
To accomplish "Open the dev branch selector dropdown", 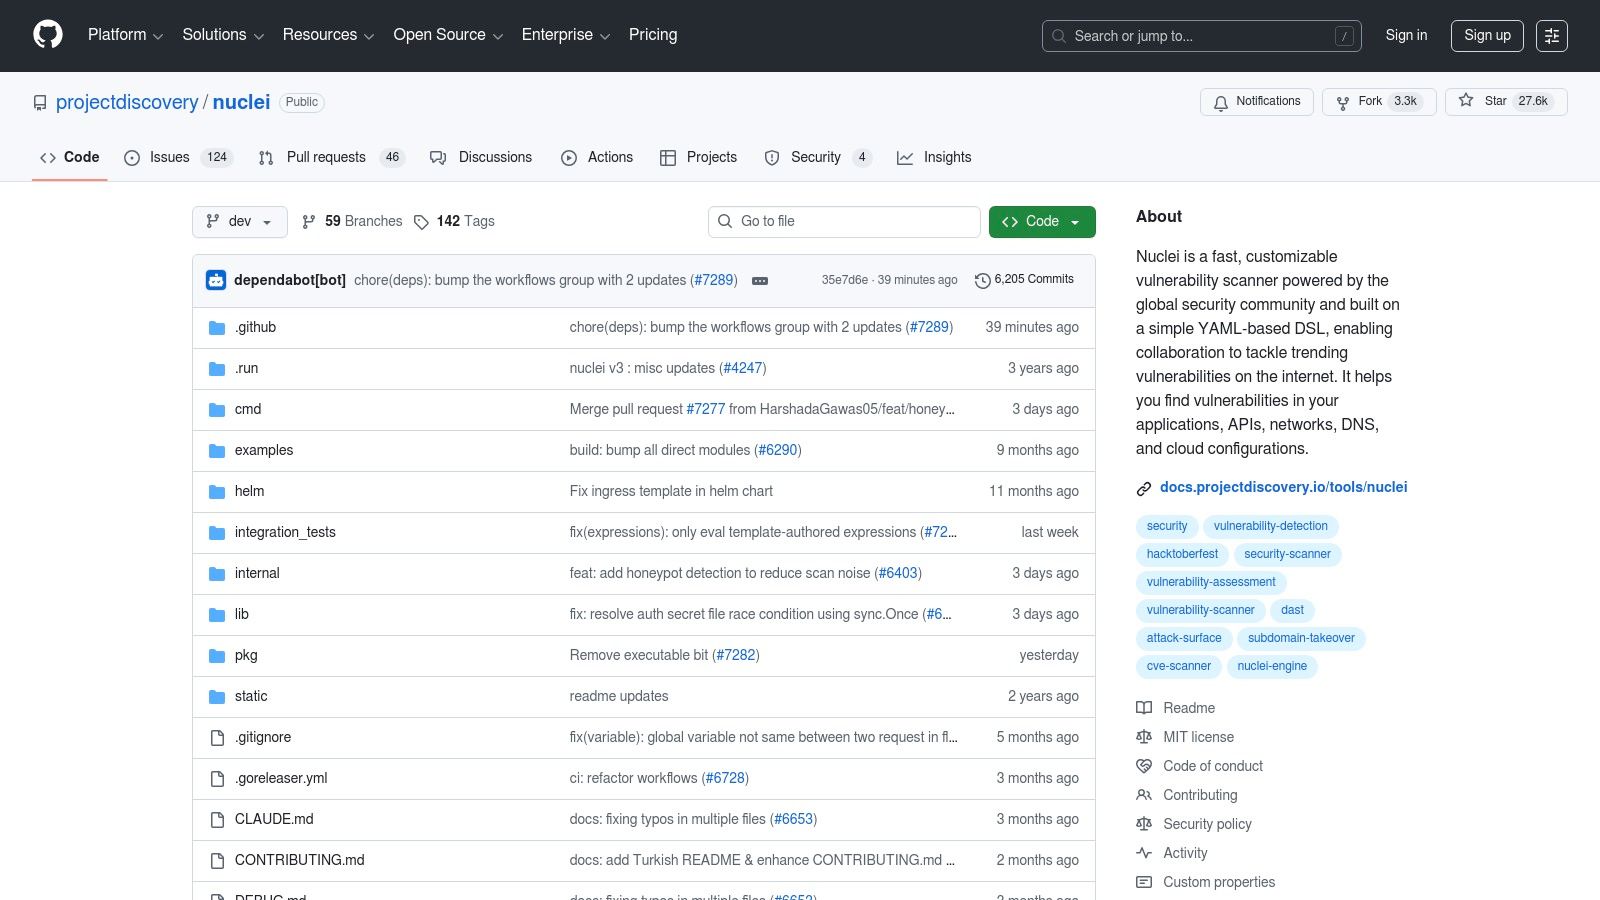I will [239, 221].
